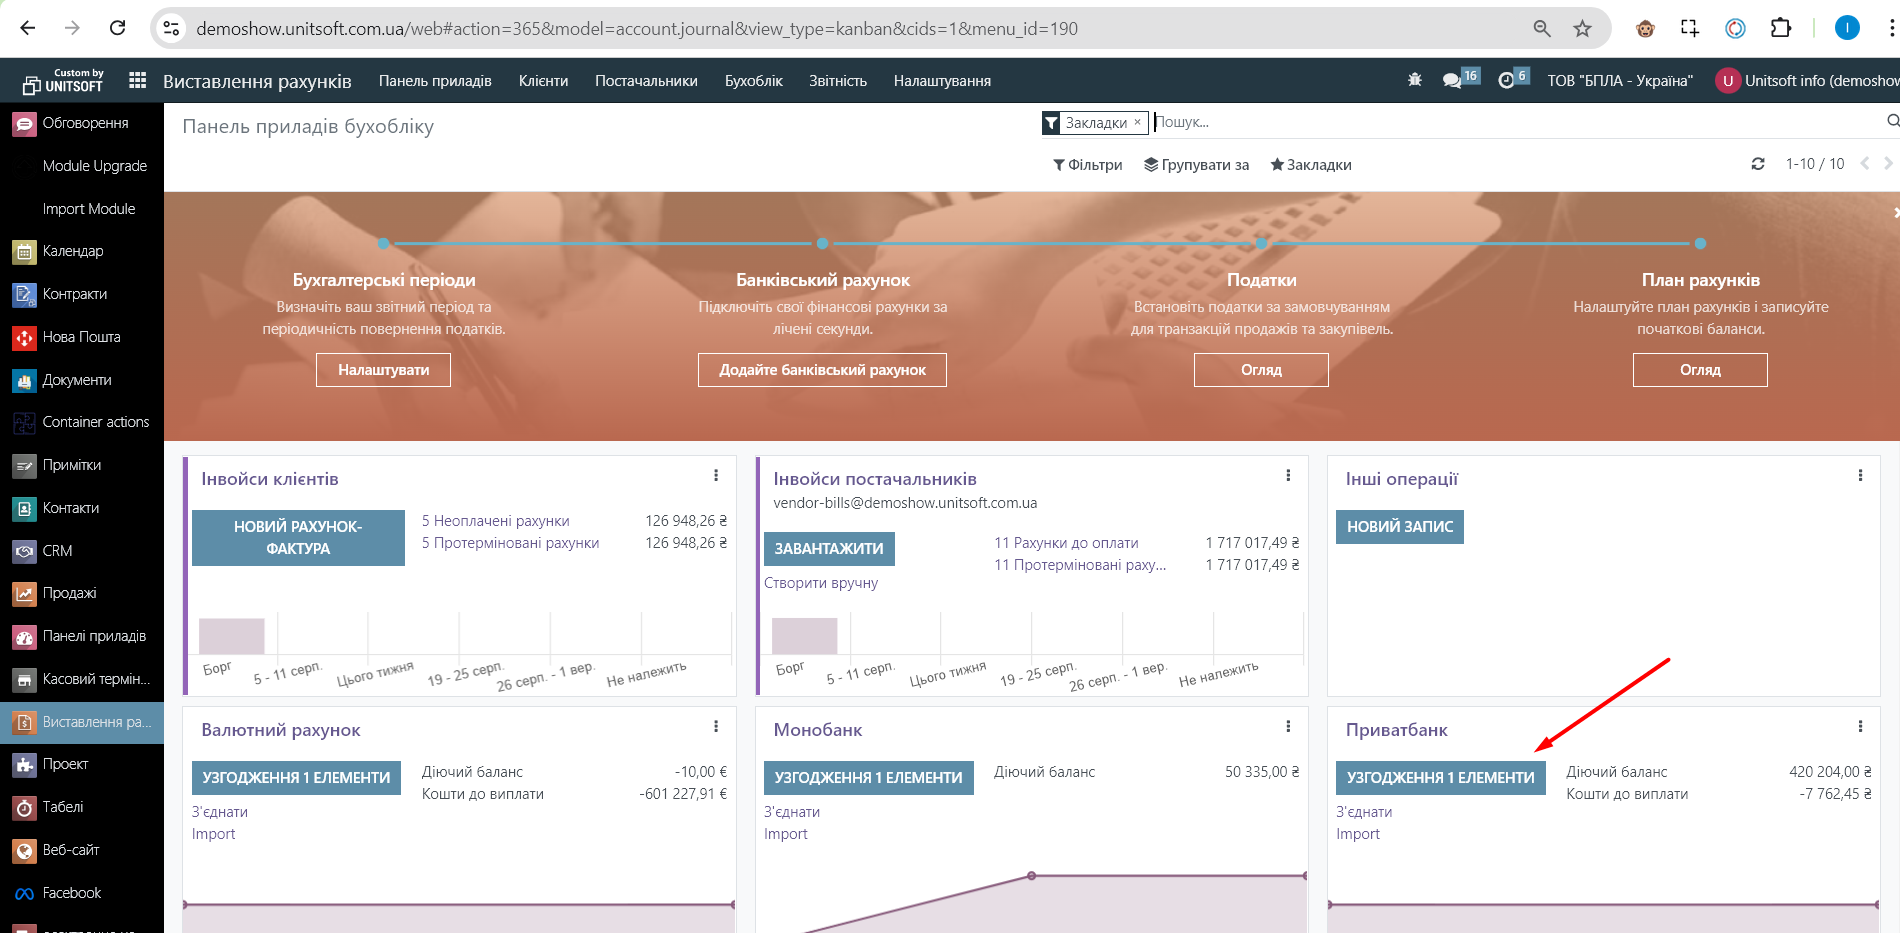This screenshot has height=933, width=1900.
Task: Open the conversations chat icon with badge 16
Action: (1452, 80)
